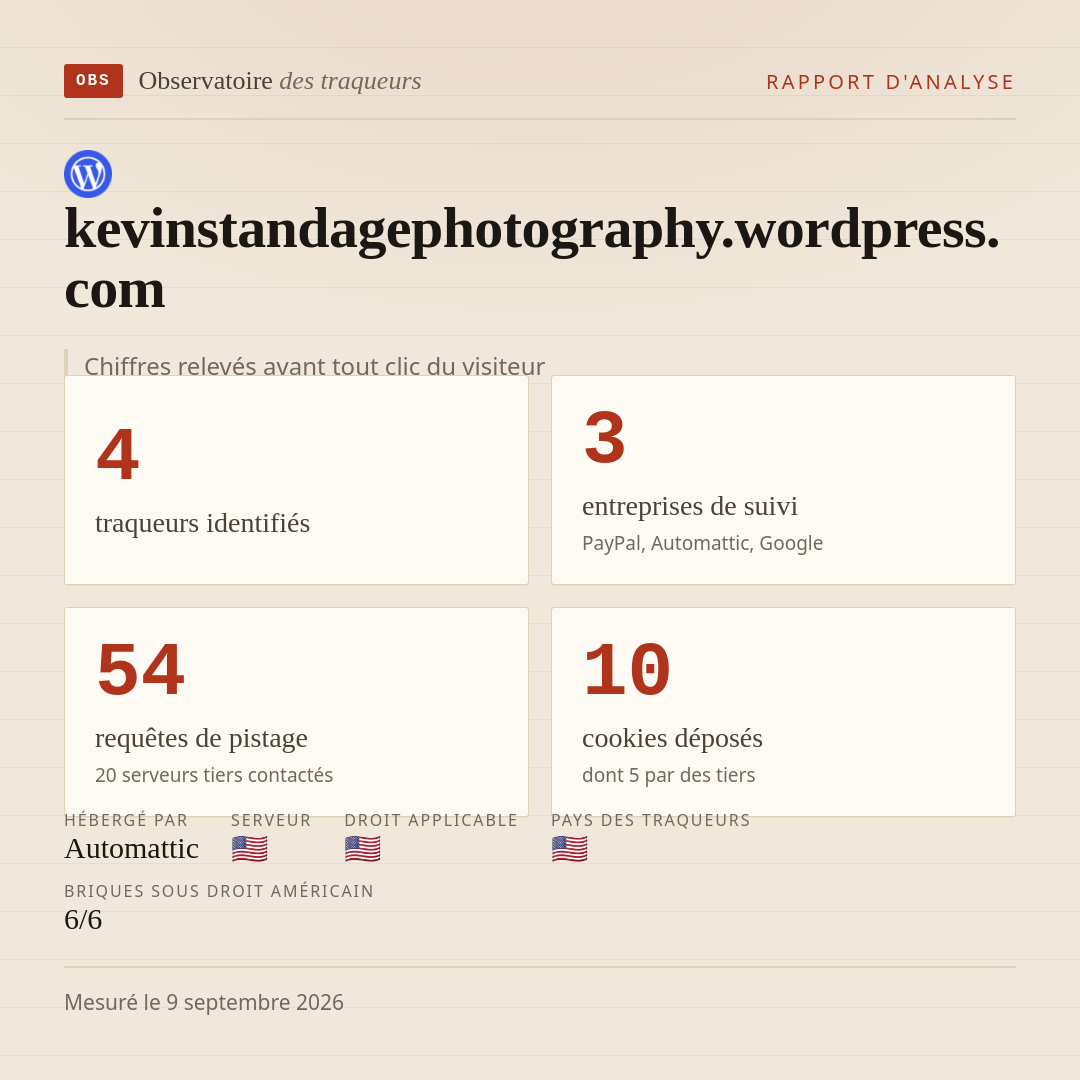Click the Automattic host name
1080x1080 pixels.
tap(132, 849)
